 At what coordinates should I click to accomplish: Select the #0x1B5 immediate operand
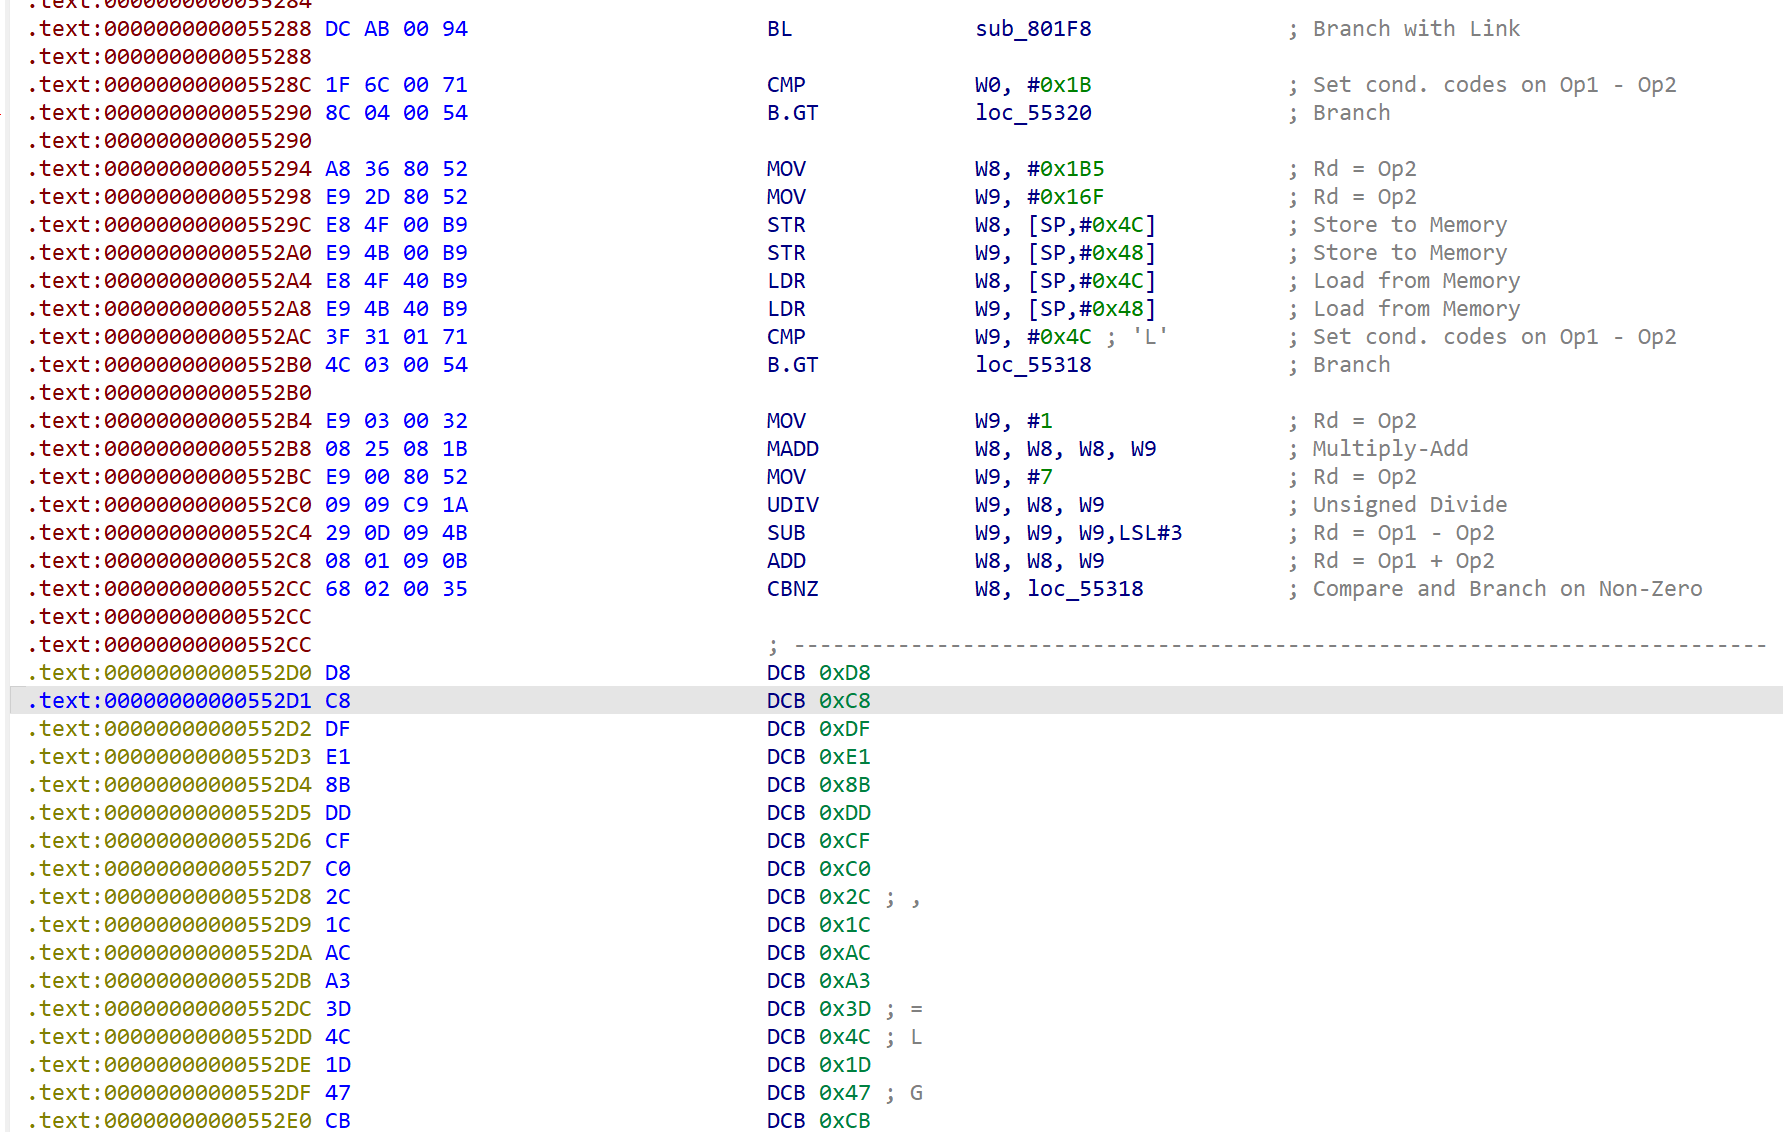tap(1065, 169)
